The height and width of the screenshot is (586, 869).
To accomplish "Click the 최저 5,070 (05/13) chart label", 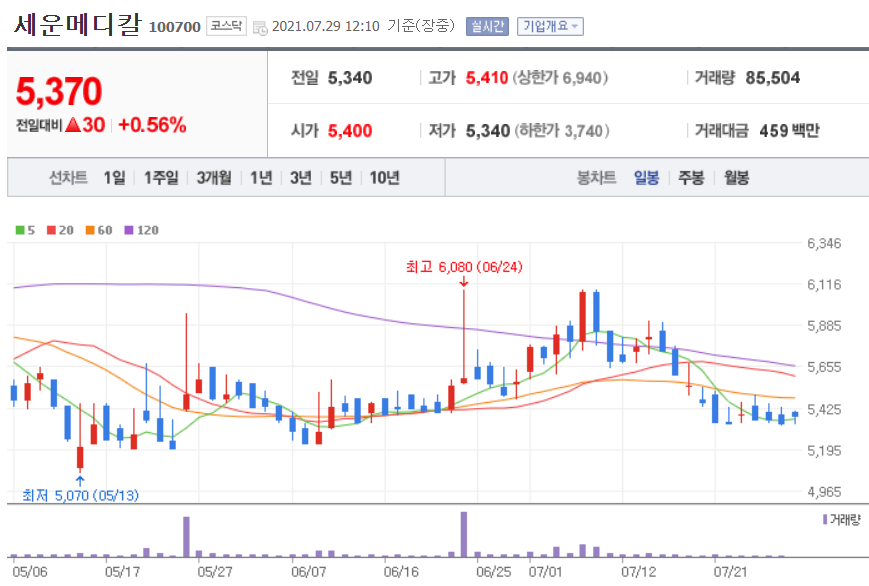I will click(x=80, y=495).
